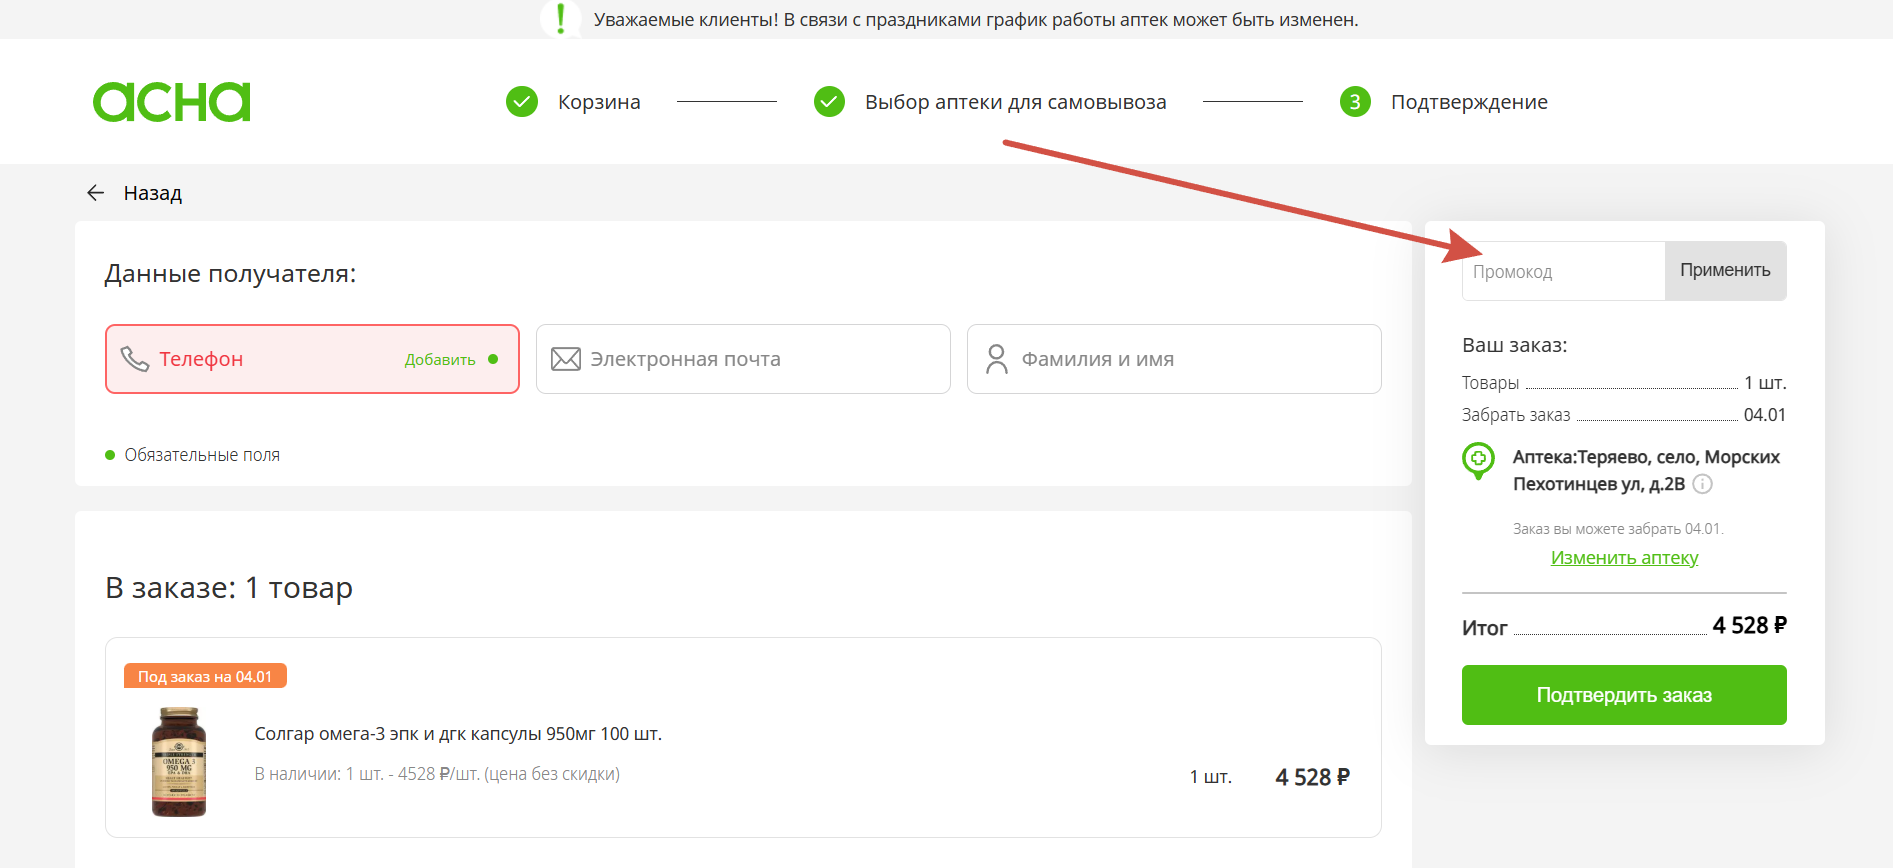Click the Электронная почта field
The height and width of the screenshot is (868, 1893).
(743, 359)
